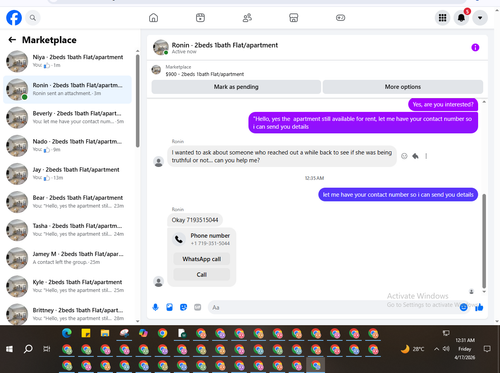Viewport: 500px width, 373px height.
Task: Open the Gaming tab
Action: [x=340, y=18]
